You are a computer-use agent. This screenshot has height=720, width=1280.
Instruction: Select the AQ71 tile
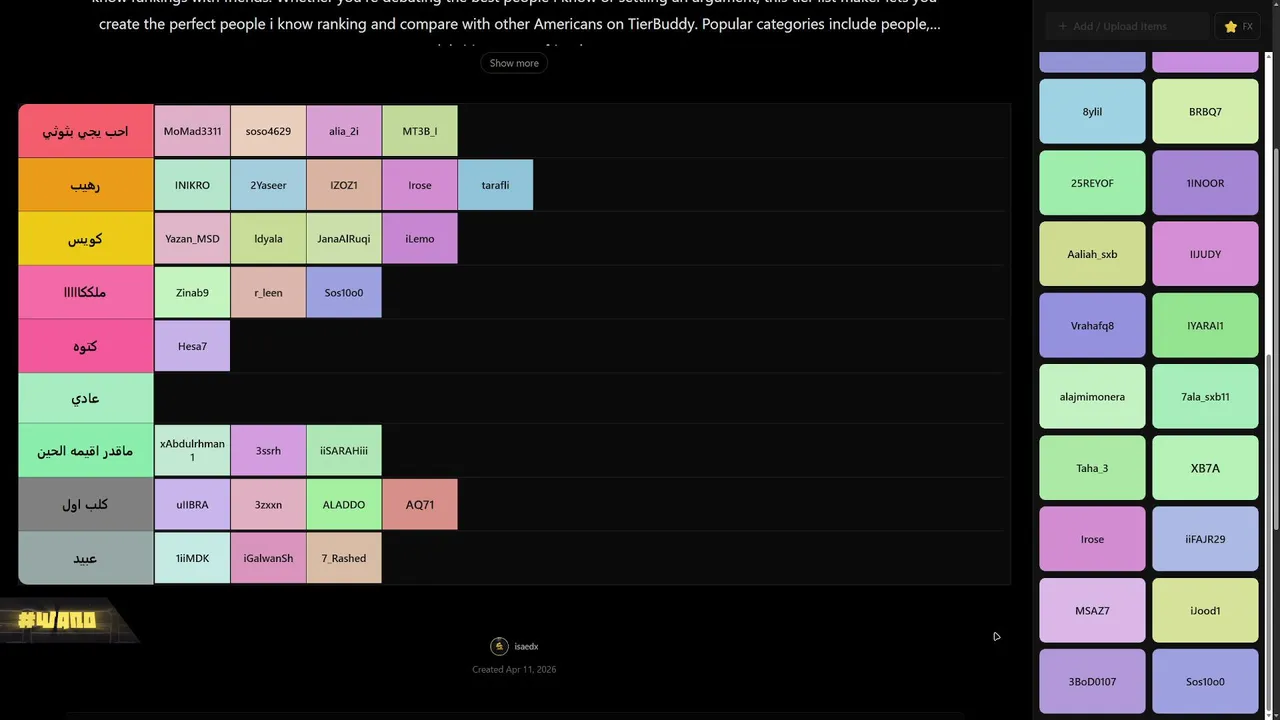point(420,505)
